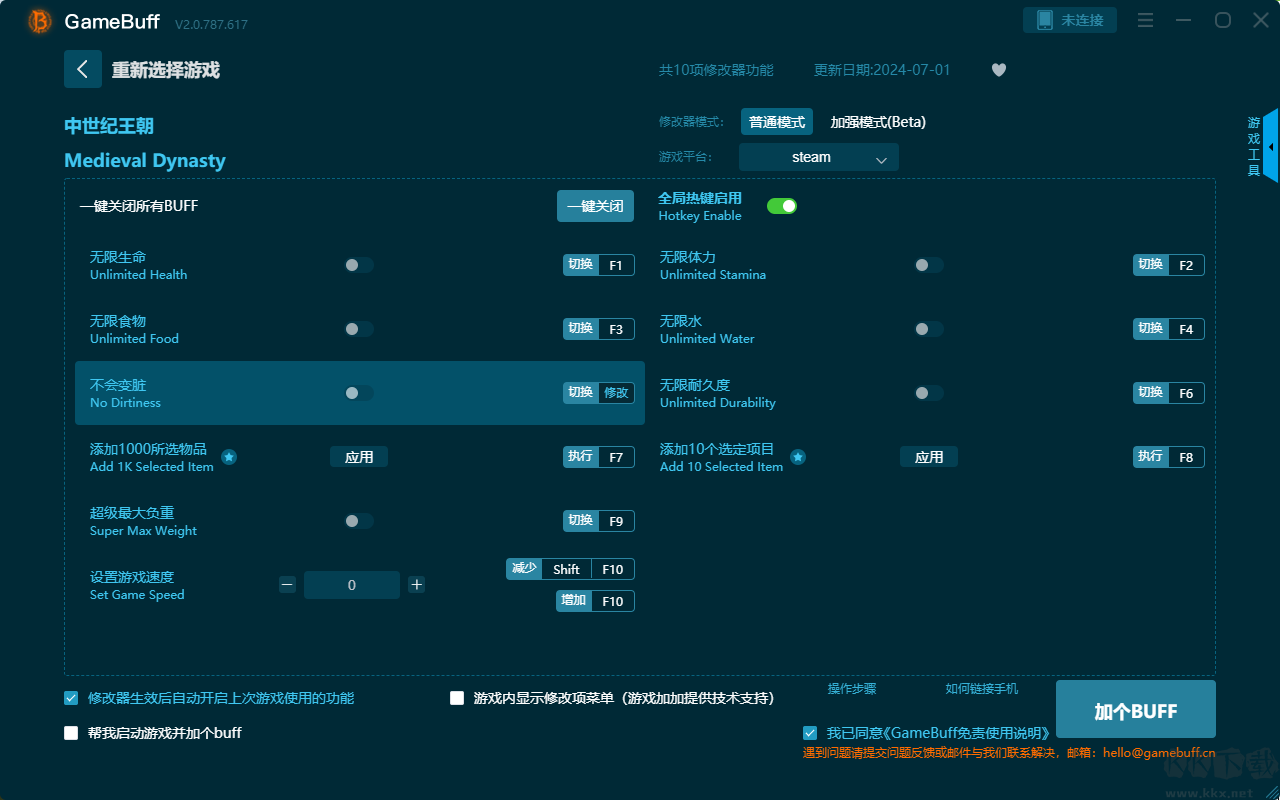Click the 一键关闭 button
The width and height of the screenshot is (1280, 800).
(595, 206)
